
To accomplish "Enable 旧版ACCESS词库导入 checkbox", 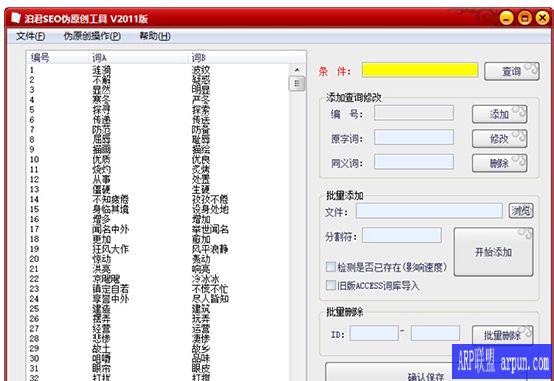I will [x=331, y=285].
